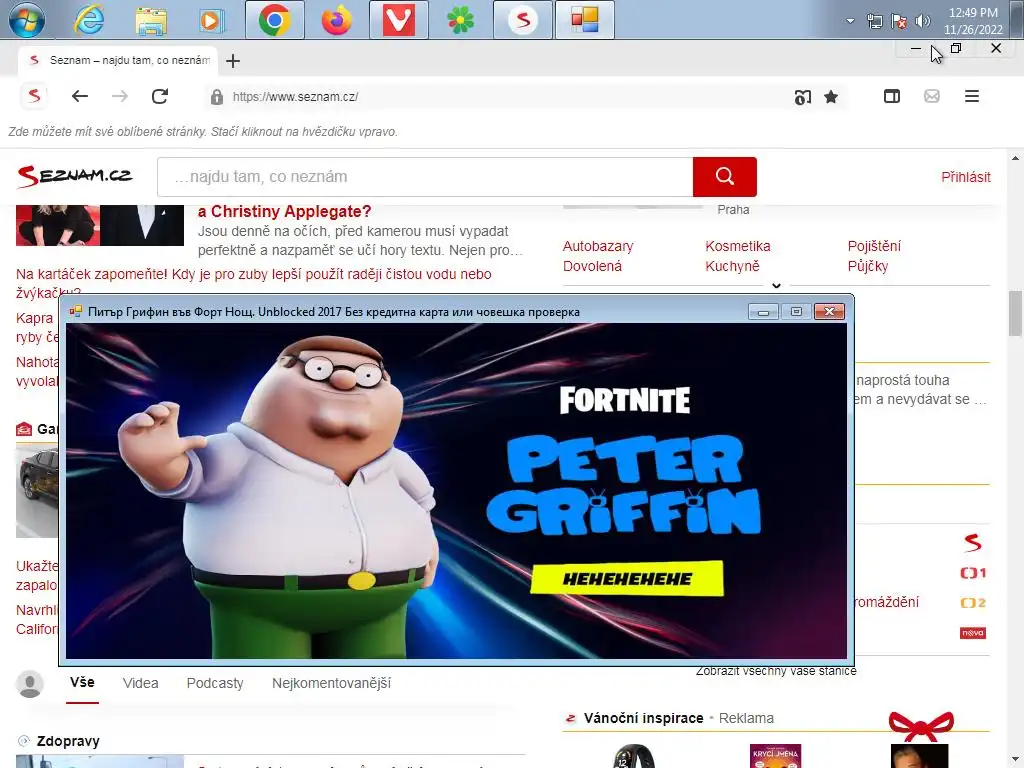Open the Windows Start orb
Viewport: 1024px width, 768px height.
coord(27,19)
